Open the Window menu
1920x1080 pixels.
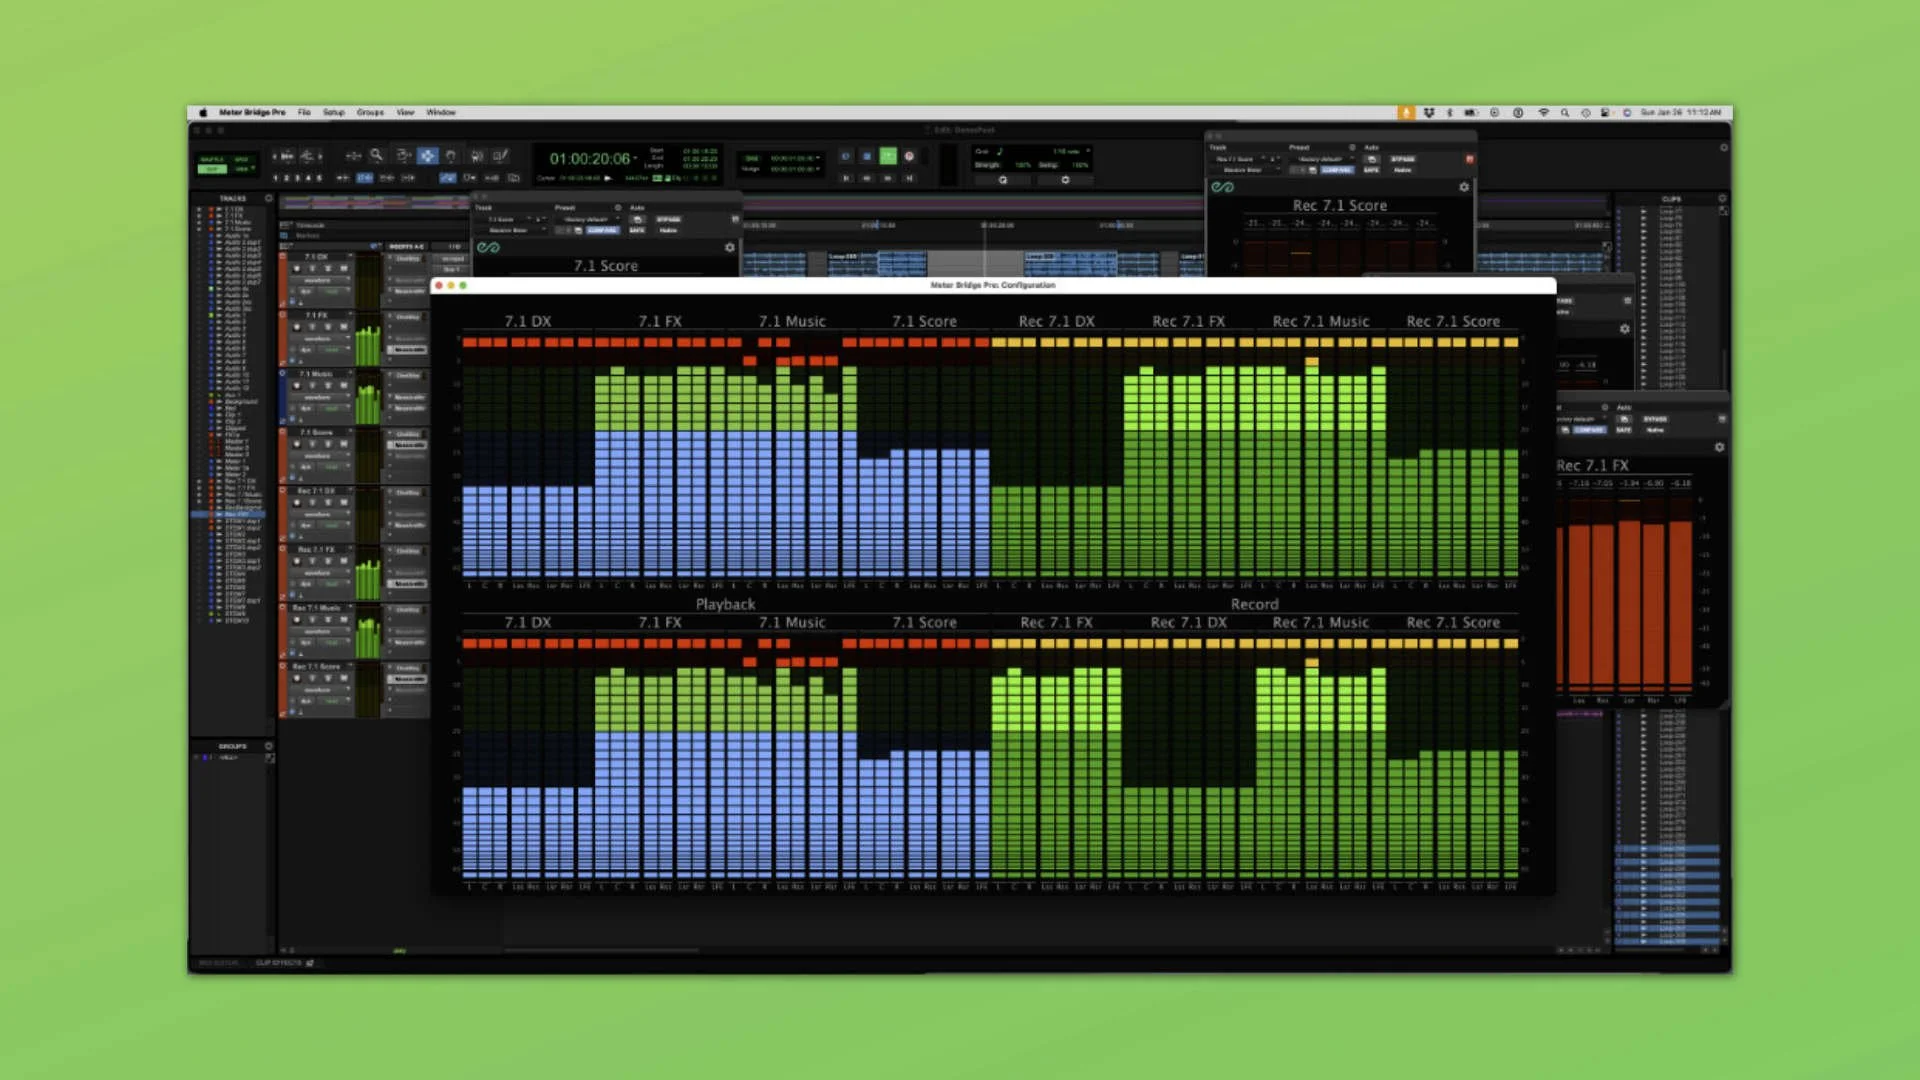441,113
